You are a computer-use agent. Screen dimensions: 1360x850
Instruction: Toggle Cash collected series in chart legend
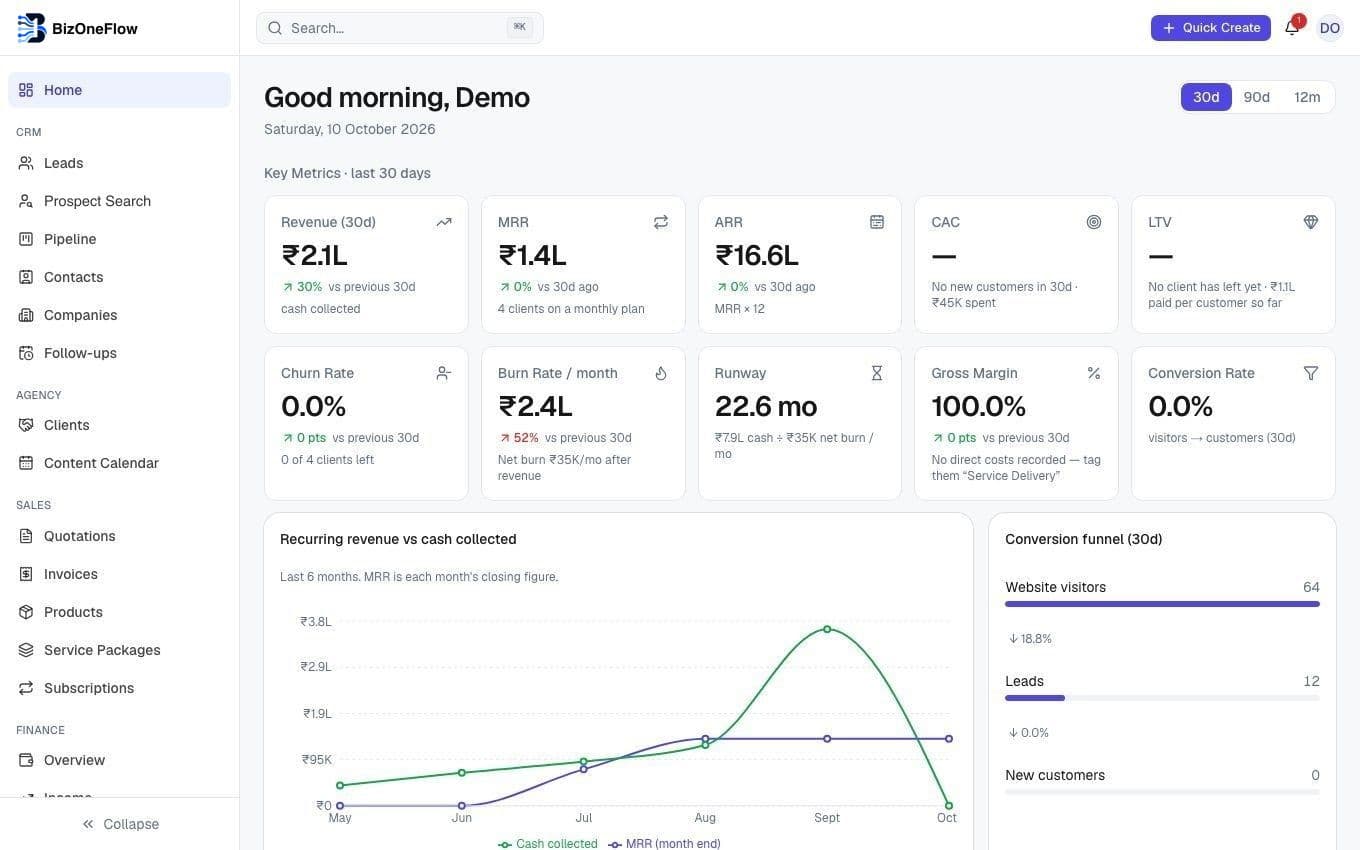pos(548,843)
